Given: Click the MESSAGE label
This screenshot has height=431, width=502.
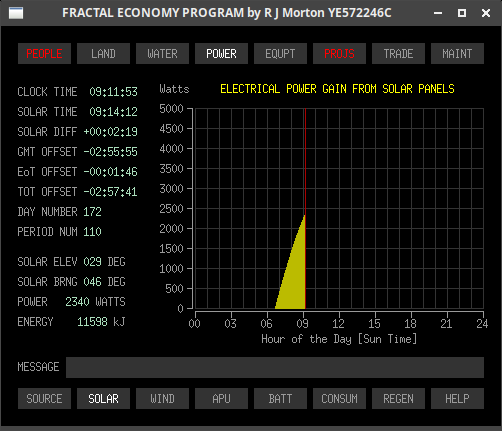Looking at the screenshot, I should [38, 367].
